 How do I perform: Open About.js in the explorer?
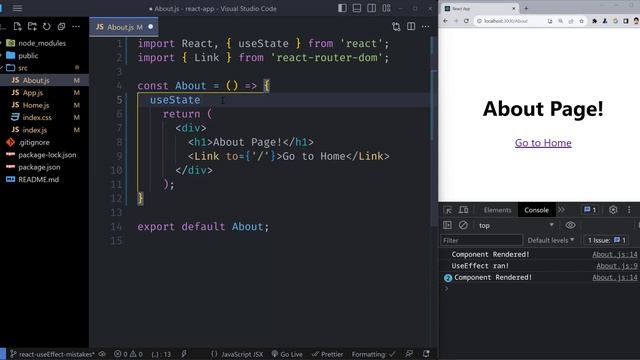point(36,80)
